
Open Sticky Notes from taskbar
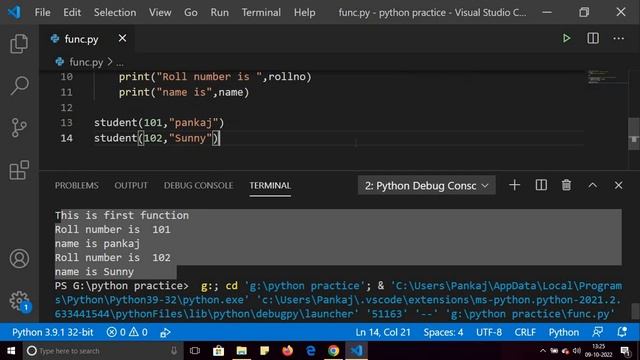(264, 351)
